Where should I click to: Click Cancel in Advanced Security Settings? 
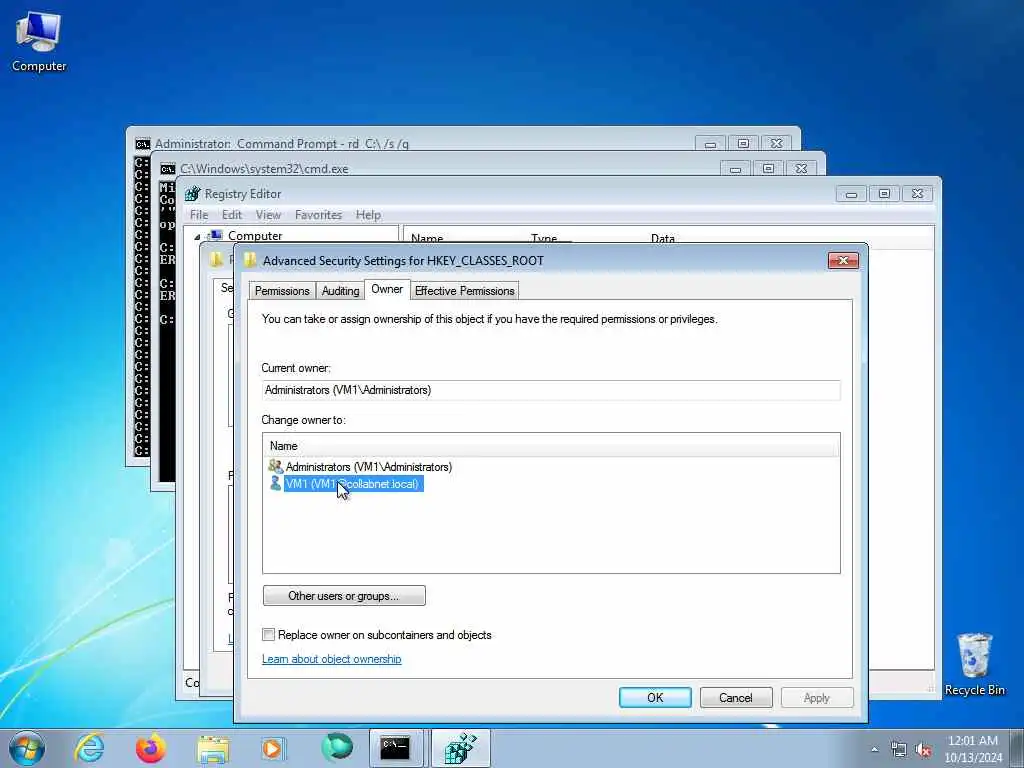tap(736, 697)
